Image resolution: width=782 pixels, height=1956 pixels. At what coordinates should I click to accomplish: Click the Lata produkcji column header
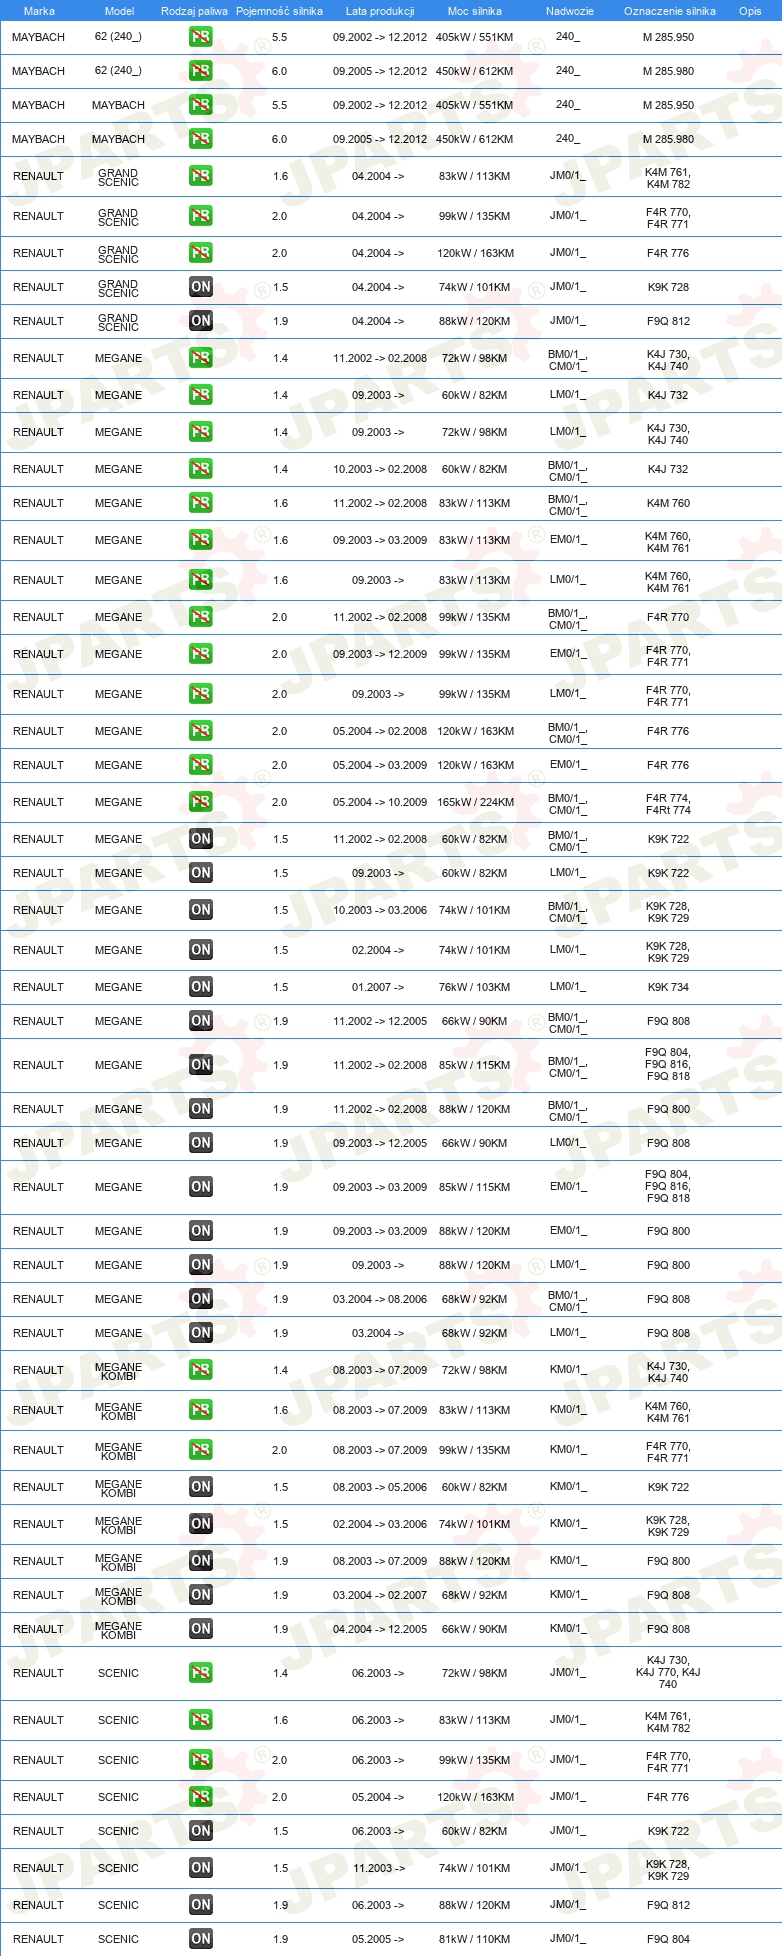[380, 11]
